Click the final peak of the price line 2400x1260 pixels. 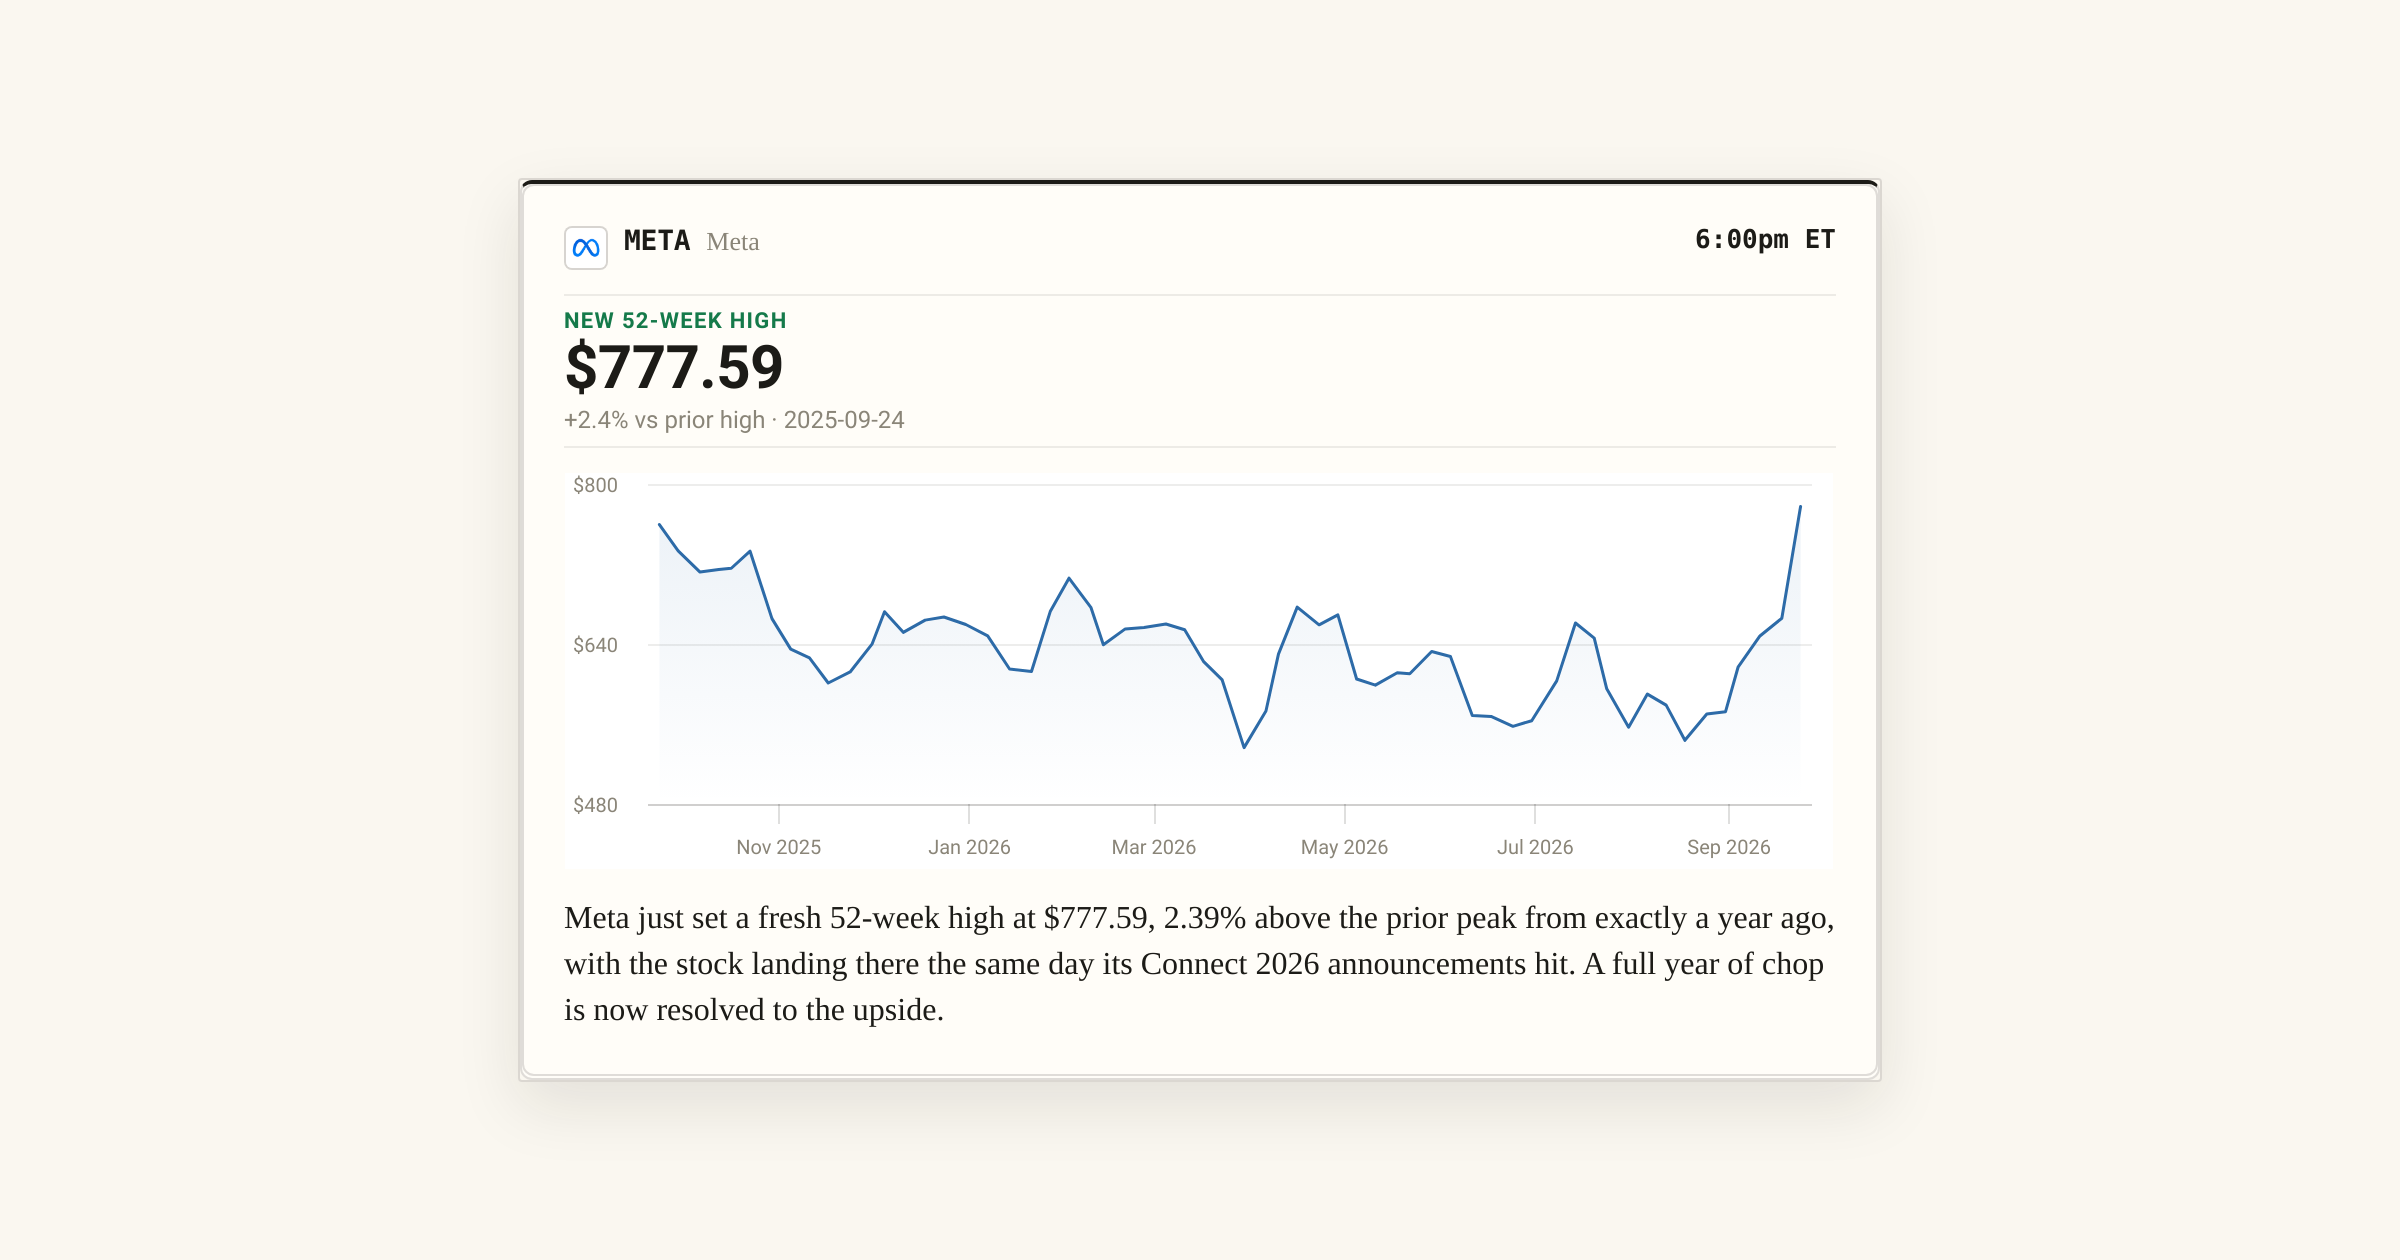tap(1800, 507)
